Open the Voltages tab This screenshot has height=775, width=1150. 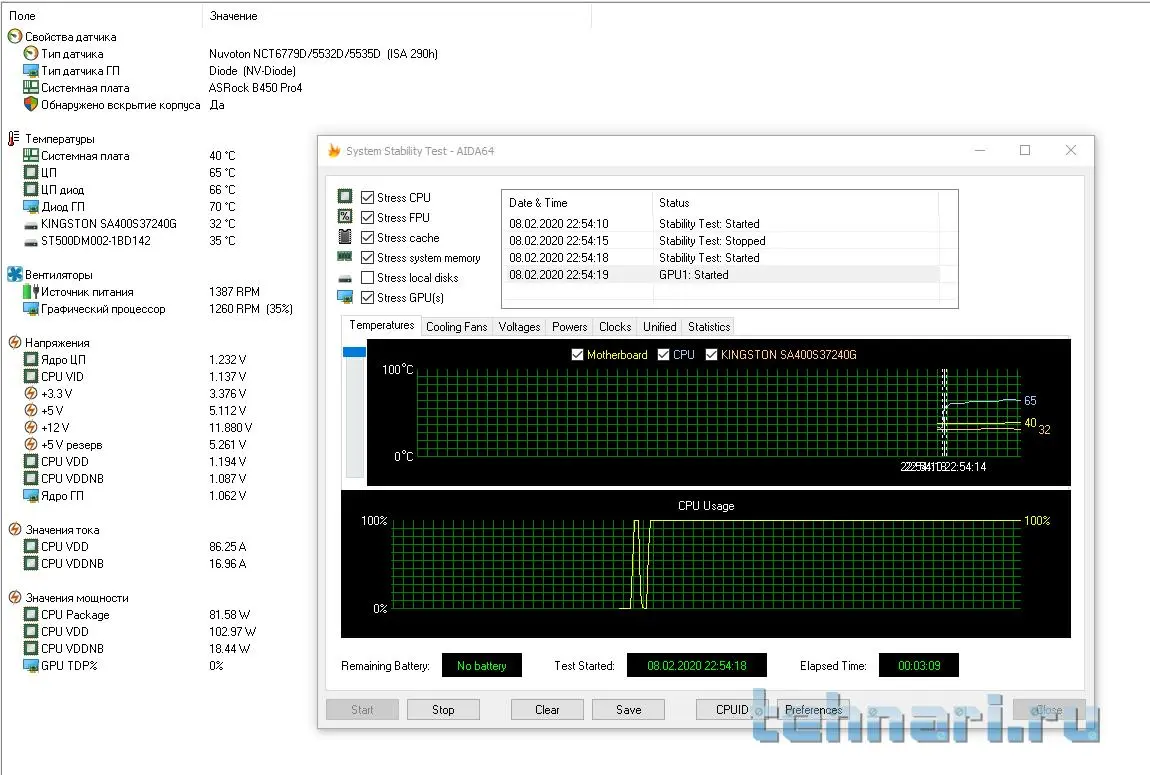click(x=519, y=326)
